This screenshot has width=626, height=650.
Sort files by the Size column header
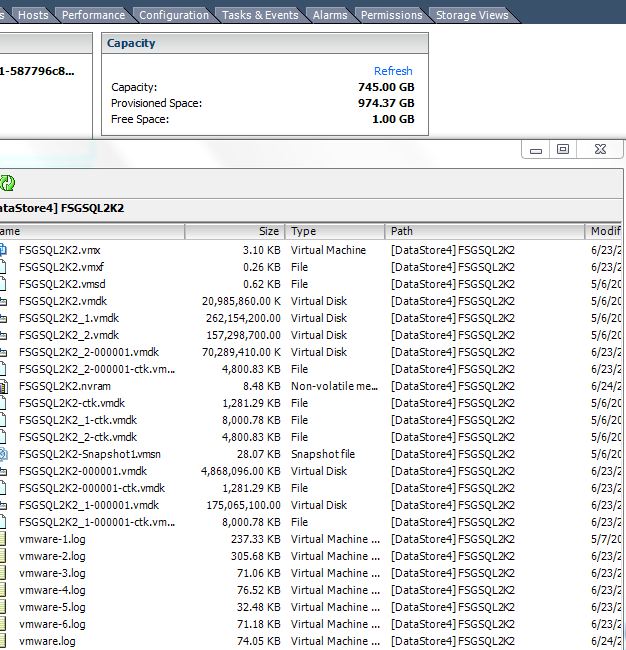[x=235, y=231]
